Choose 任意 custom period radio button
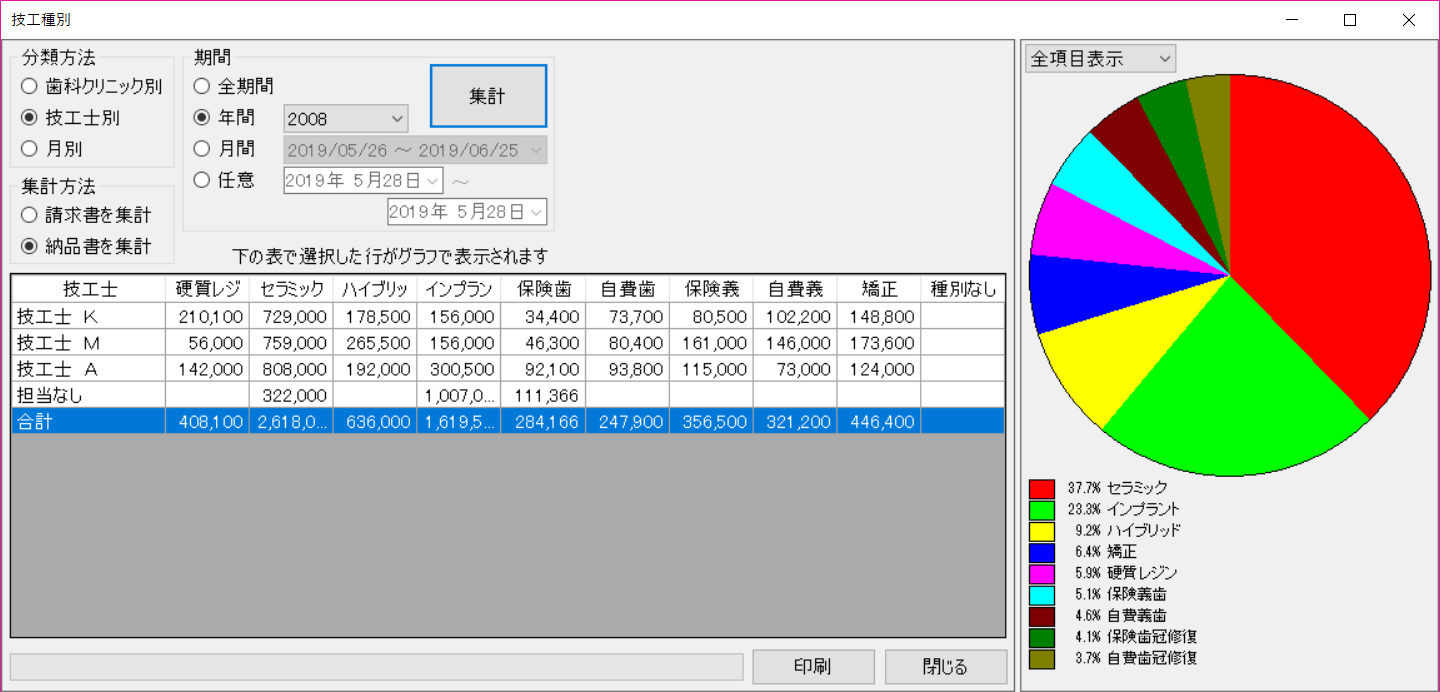This screenshot has height=692, width=1440. [202, 180]
